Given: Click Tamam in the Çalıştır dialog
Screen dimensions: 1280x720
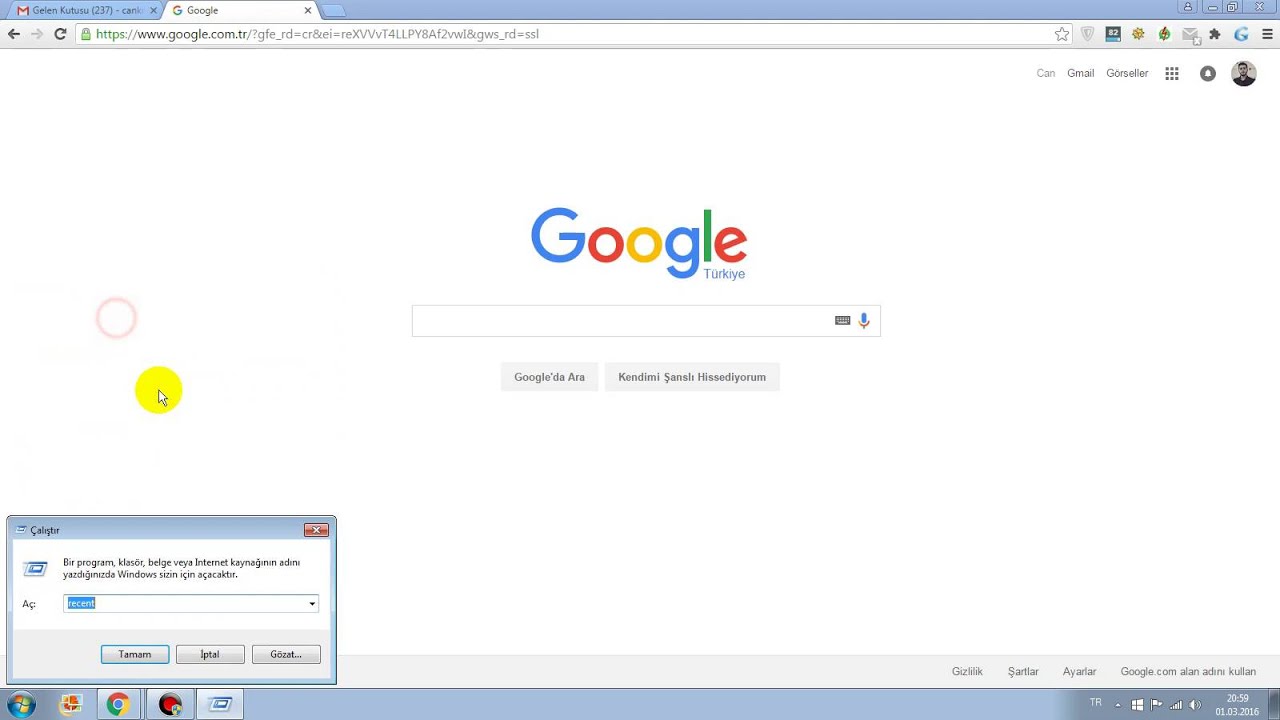Looking at the screenshot, I should tap(135, 654).
